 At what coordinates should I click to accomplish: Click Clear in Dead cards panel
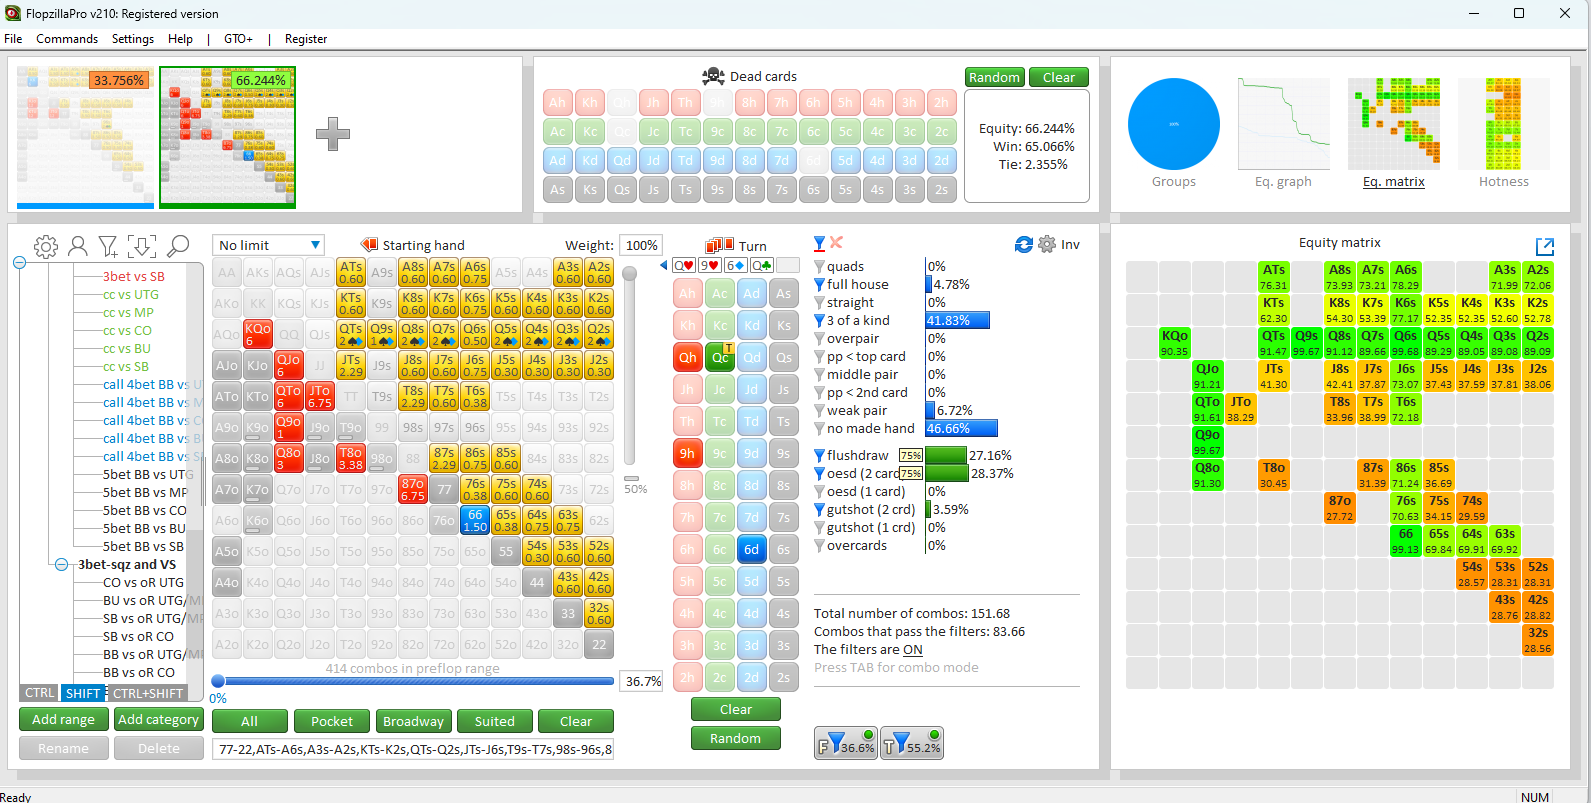(x=1059, y=77)
